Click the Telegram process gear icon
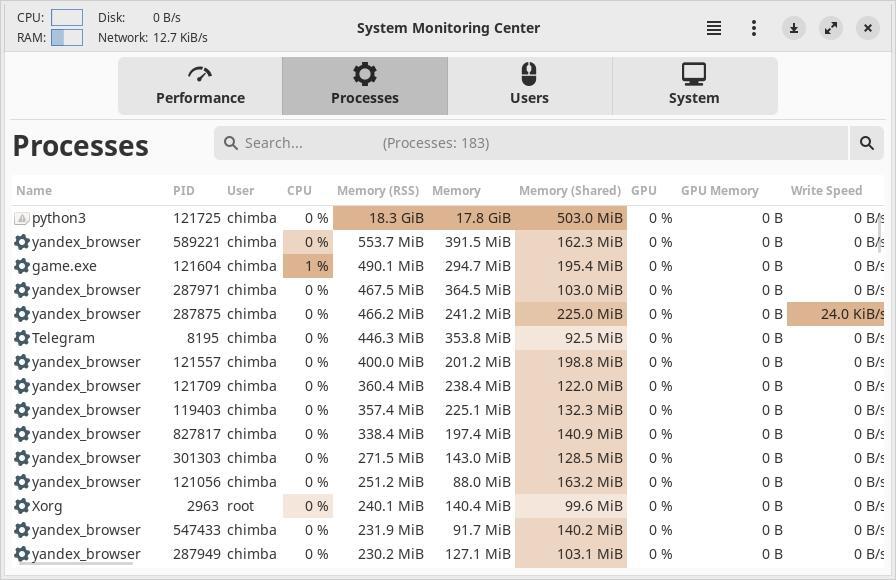The width and height of the screenshot is (896, 580). coord(22,338)
